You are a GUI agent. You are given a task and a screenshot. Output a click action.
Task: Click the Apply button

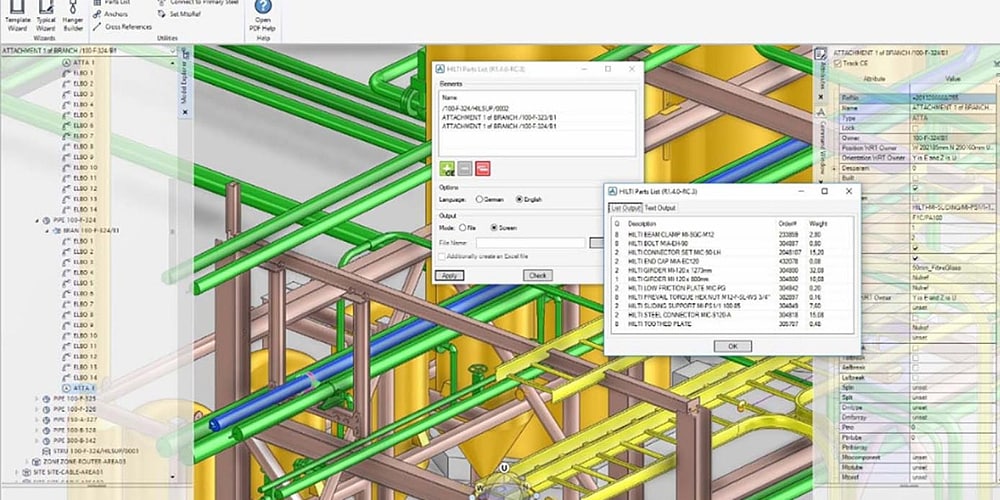(449, 276)
